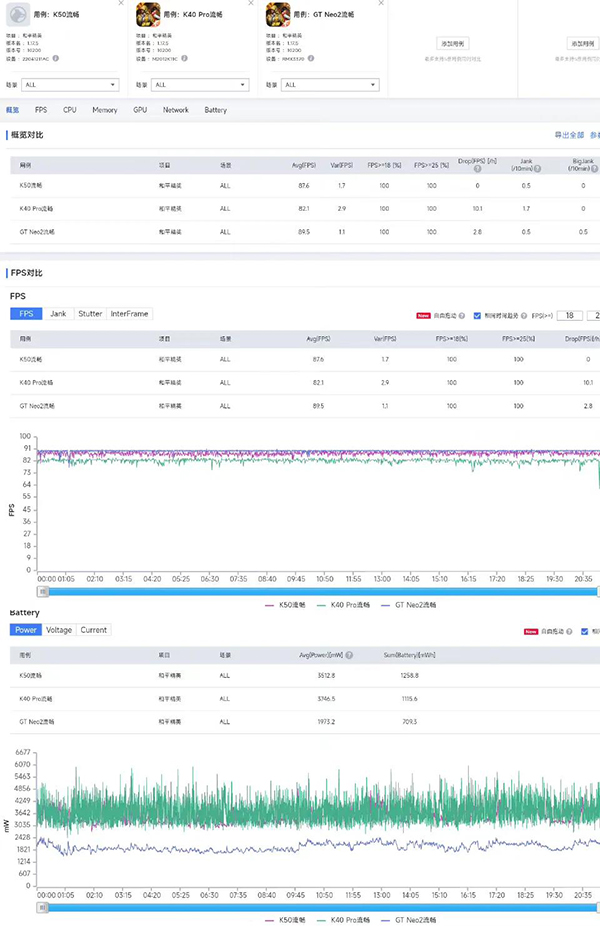
Task: Close the K40 Pro流畅 case card
Action: (x=250, y=4)
